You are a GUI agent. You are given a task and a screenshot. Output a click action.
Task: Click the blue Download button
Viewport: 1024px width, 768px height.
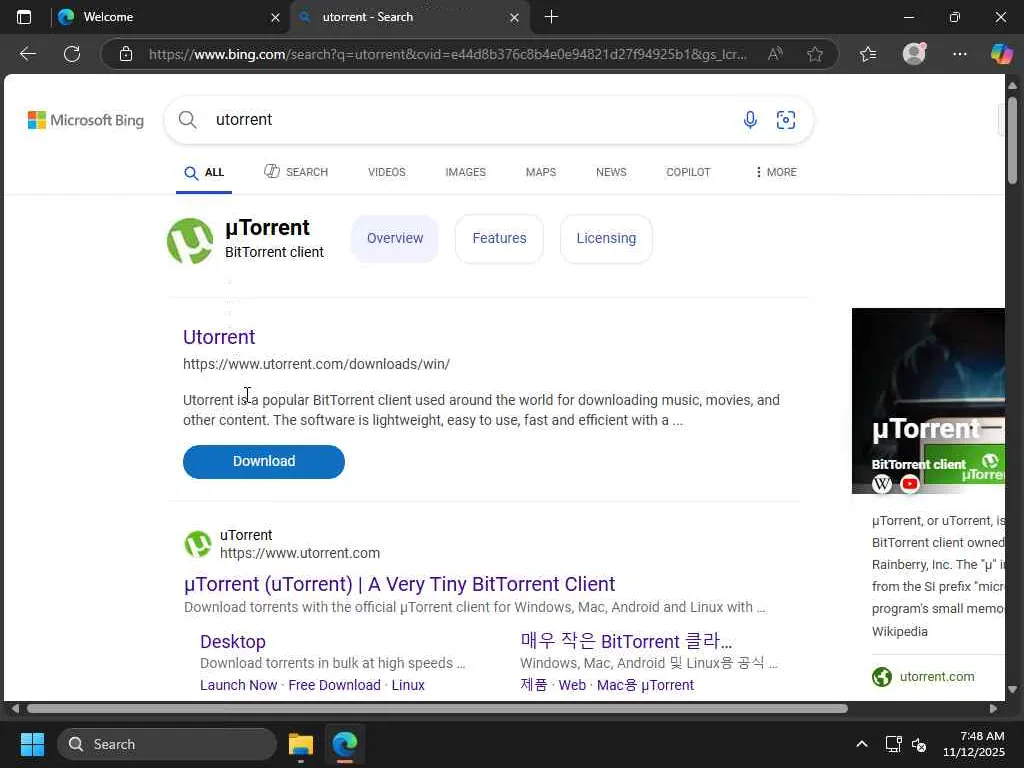[264, 462]
